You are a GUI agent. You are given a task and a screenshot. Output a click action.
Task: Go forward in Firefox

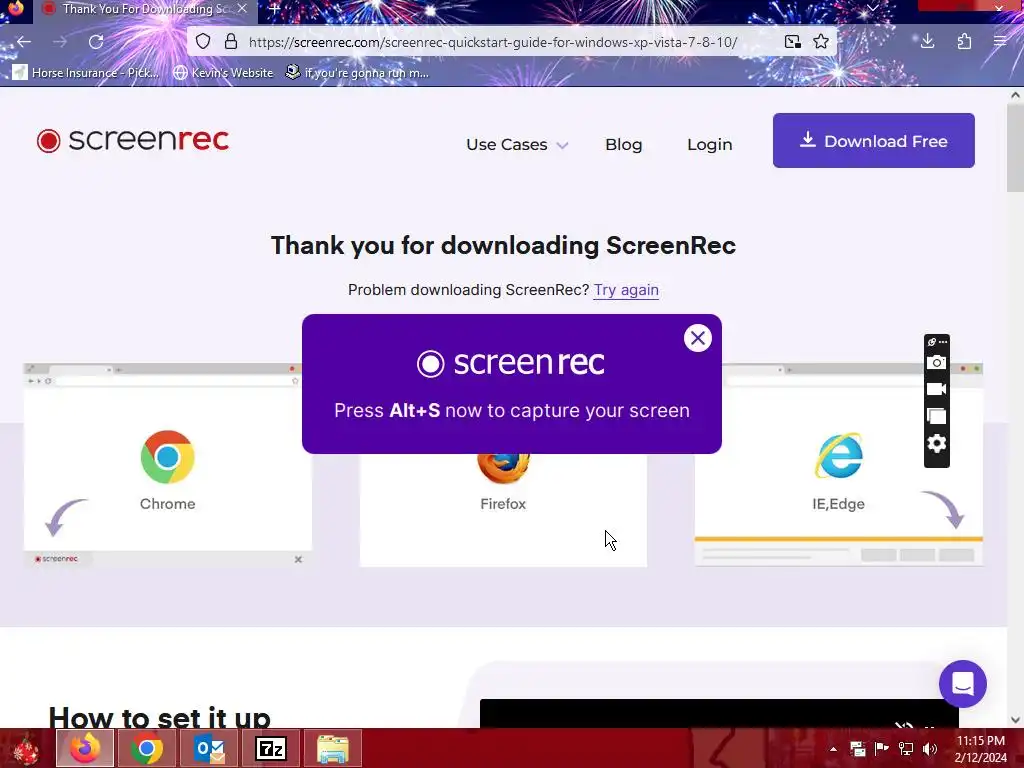[60, 42]
